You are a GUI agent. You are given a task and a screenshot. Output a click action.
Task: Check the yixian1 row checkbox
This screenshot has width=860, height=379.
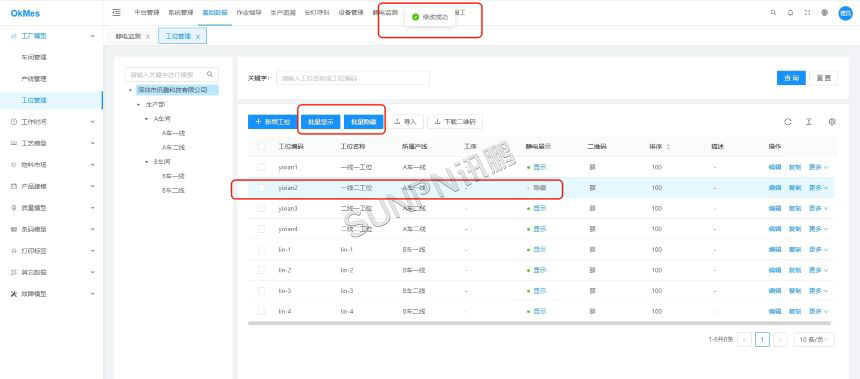(261, 166)
